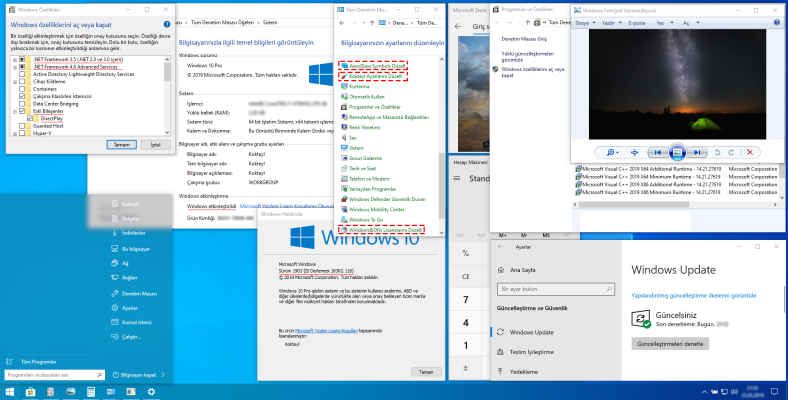The width and height of the screenshot is (788, 400).
Task: Open Microsoft Store from taskbar
Action: point(30,391)
